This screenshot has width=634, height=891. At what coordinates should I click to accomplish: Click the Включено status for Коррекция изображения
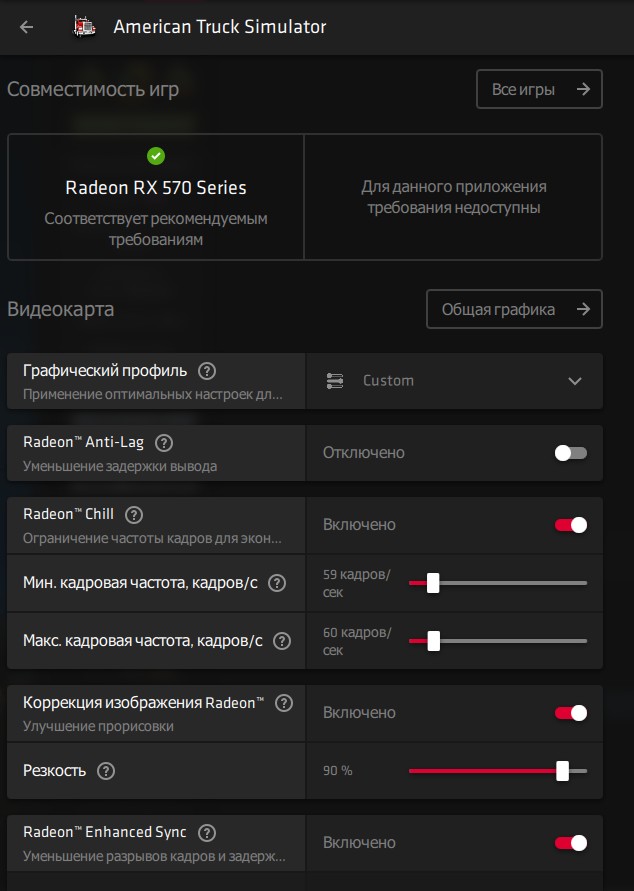[x=359, y=713]
